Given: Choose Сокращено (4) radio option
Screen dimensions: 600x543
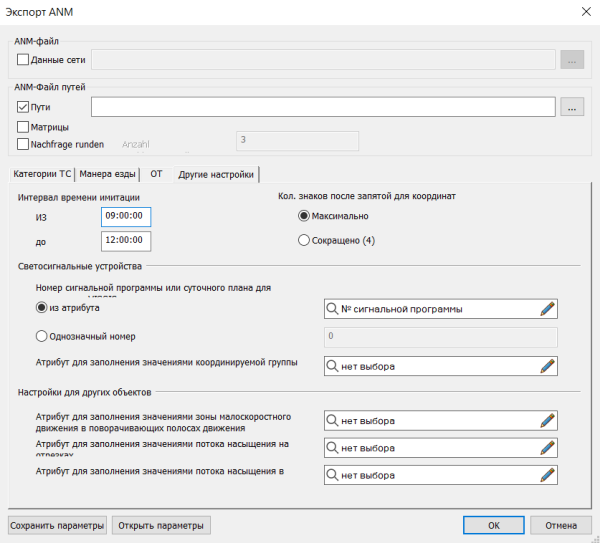Looking at the screenshot, I should pyautogui.click(x=305, y=240).
